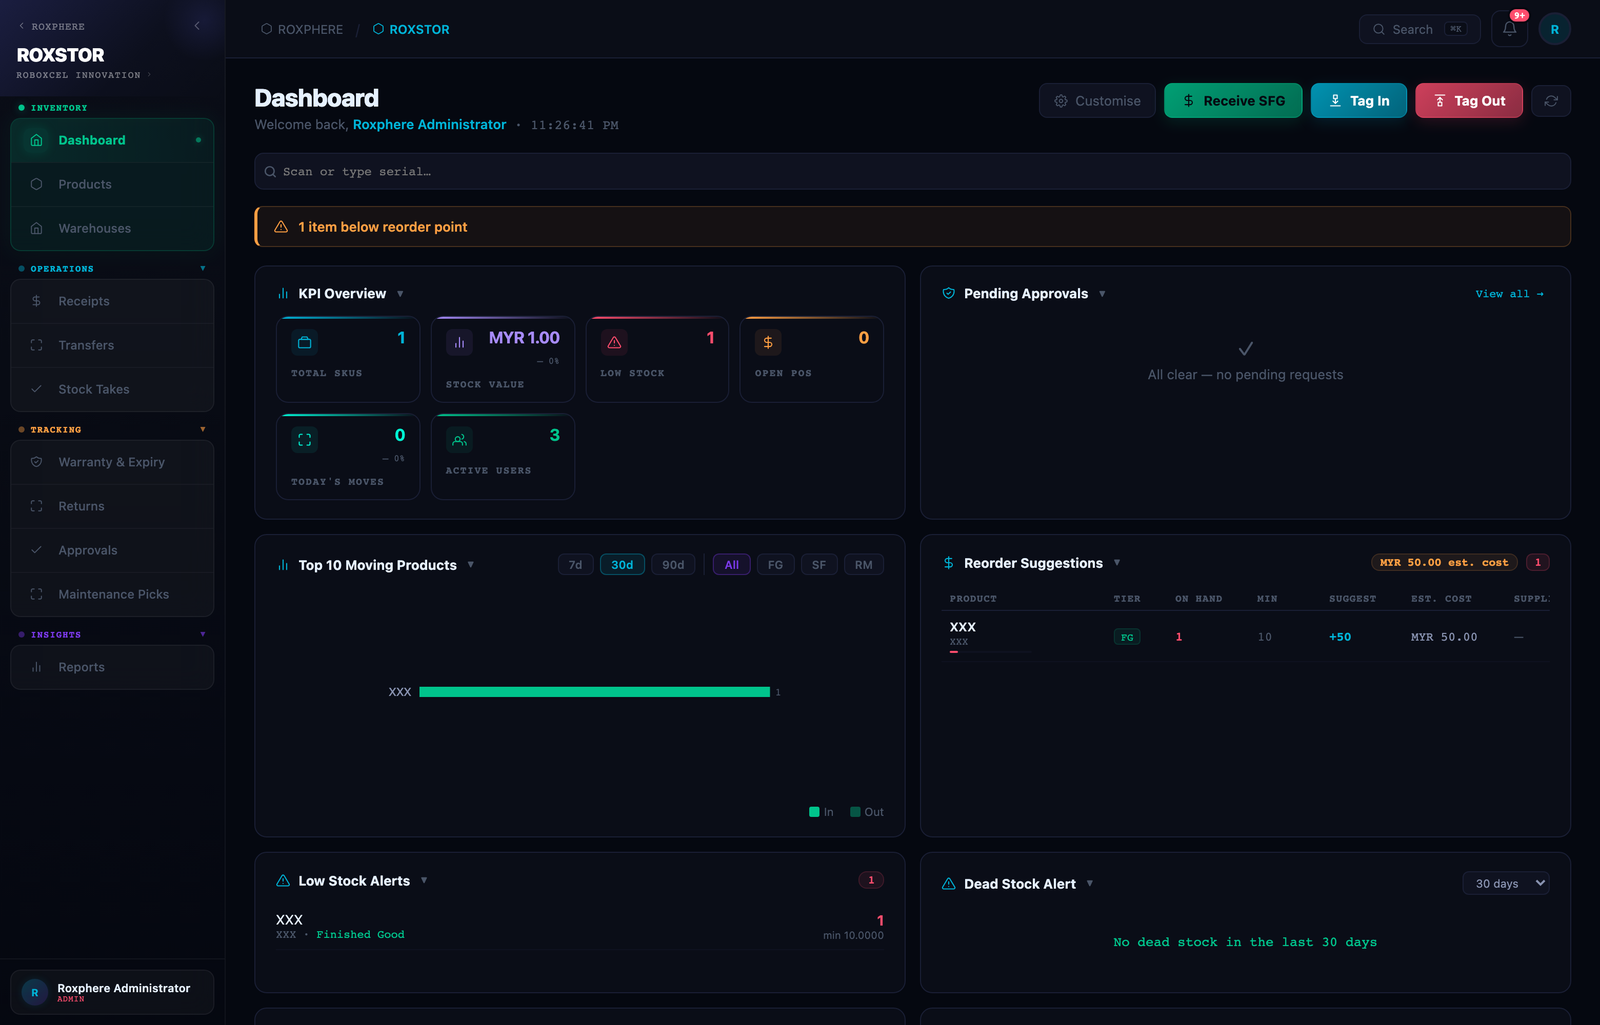Select the 30d range toggle
The height and width of the screenshot is (1025, 1600).
pyautogui.click(x=622, y=565)
